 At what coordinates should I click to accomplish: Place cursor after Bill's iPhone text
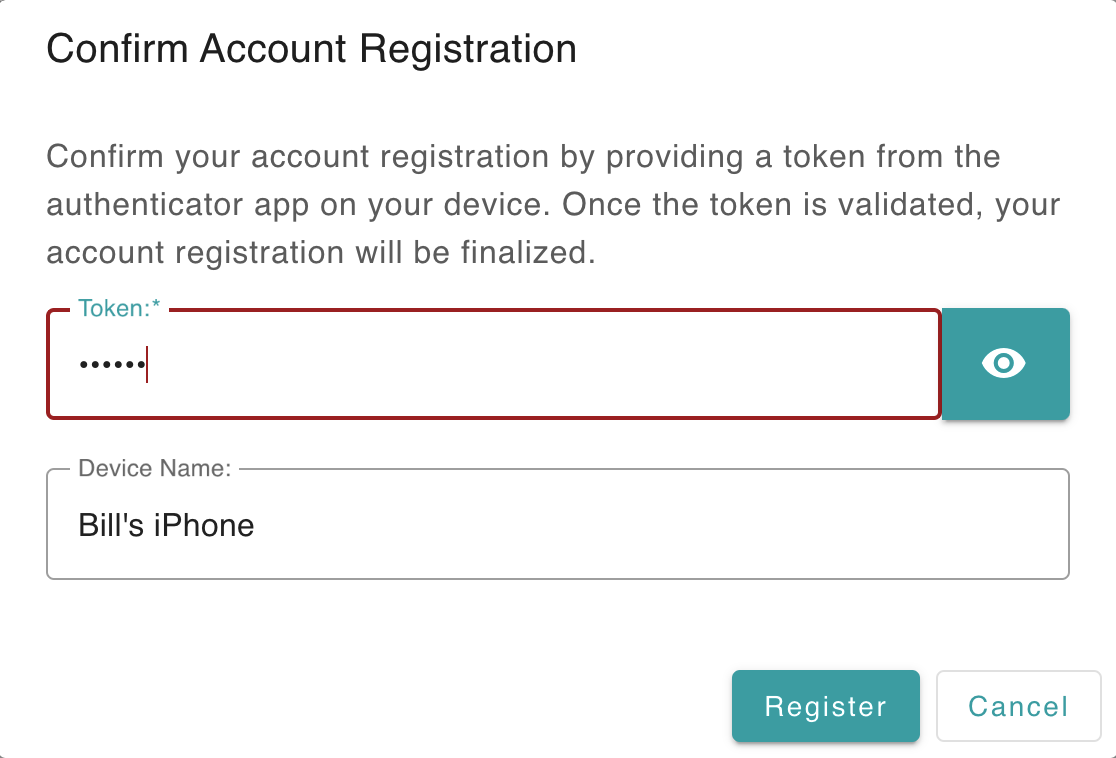[x=253, y=523]
